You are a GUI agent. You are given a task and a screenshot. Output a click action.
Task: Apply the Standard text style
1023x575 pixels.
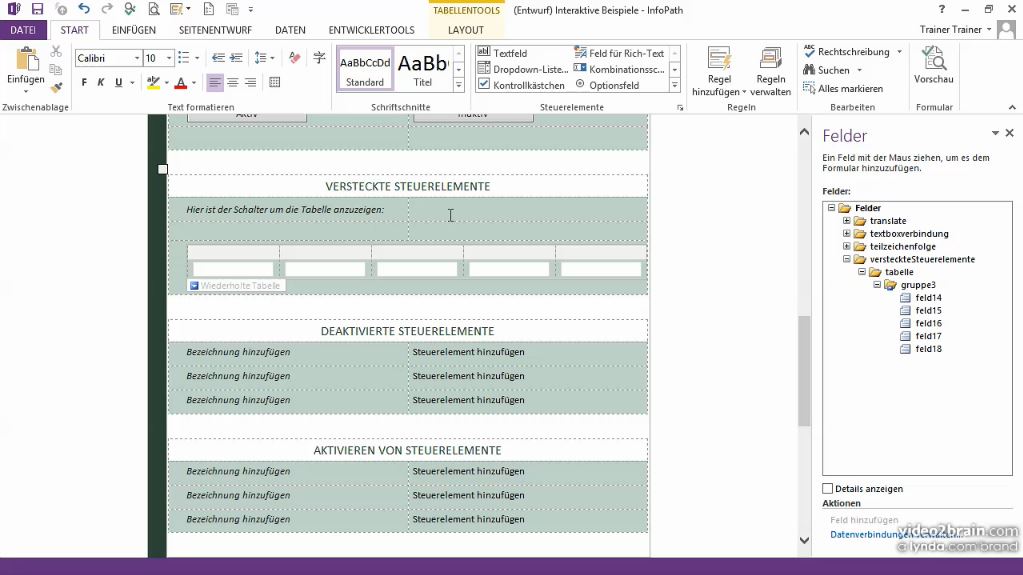(365, 69)
